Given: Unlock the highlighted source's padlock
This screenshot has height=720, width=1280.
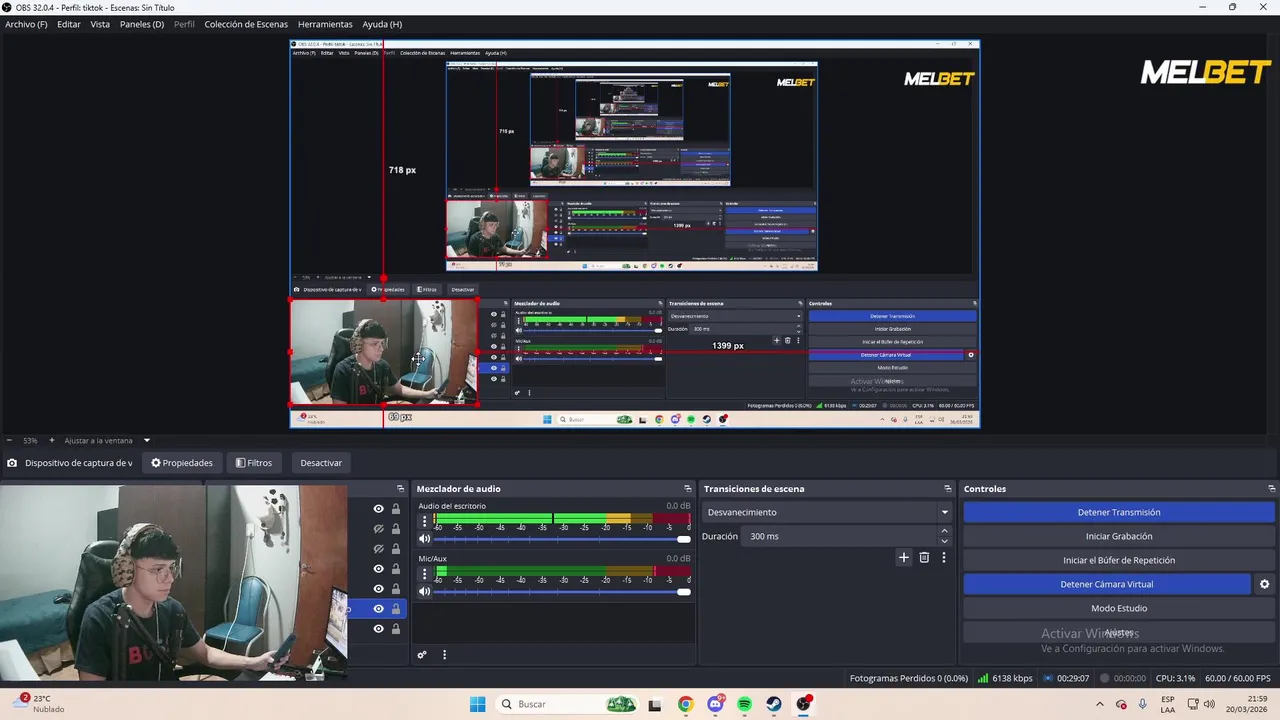Looking at the screenshot, I should point(396,609).
